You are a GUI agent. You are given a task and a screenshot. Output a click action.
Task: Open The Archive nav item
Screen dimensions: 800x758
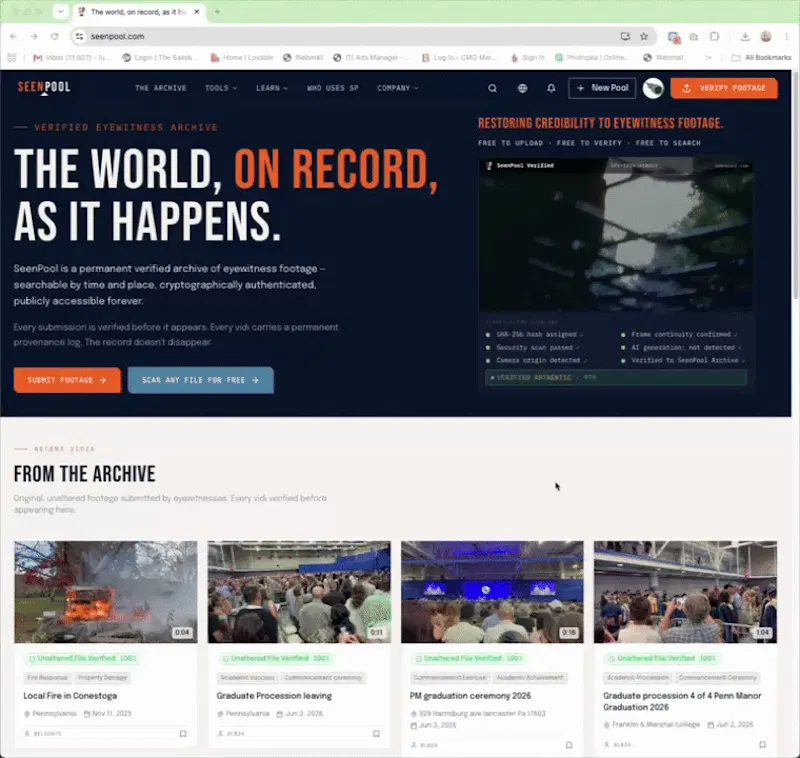point(161,88)
